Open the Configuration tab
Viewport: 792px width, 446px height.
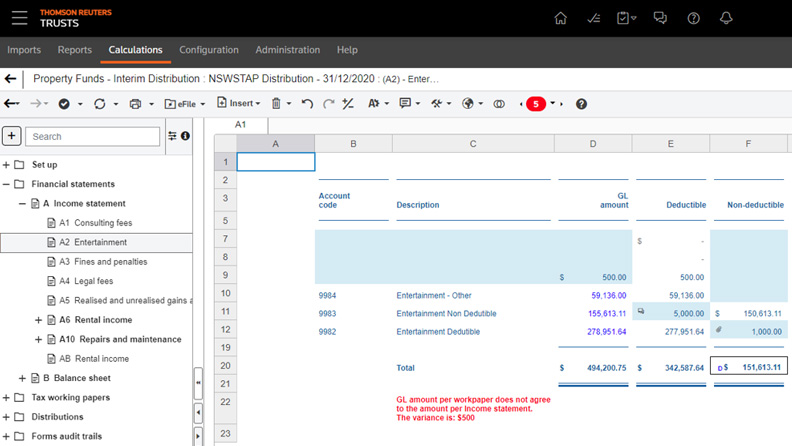(209, 50)
